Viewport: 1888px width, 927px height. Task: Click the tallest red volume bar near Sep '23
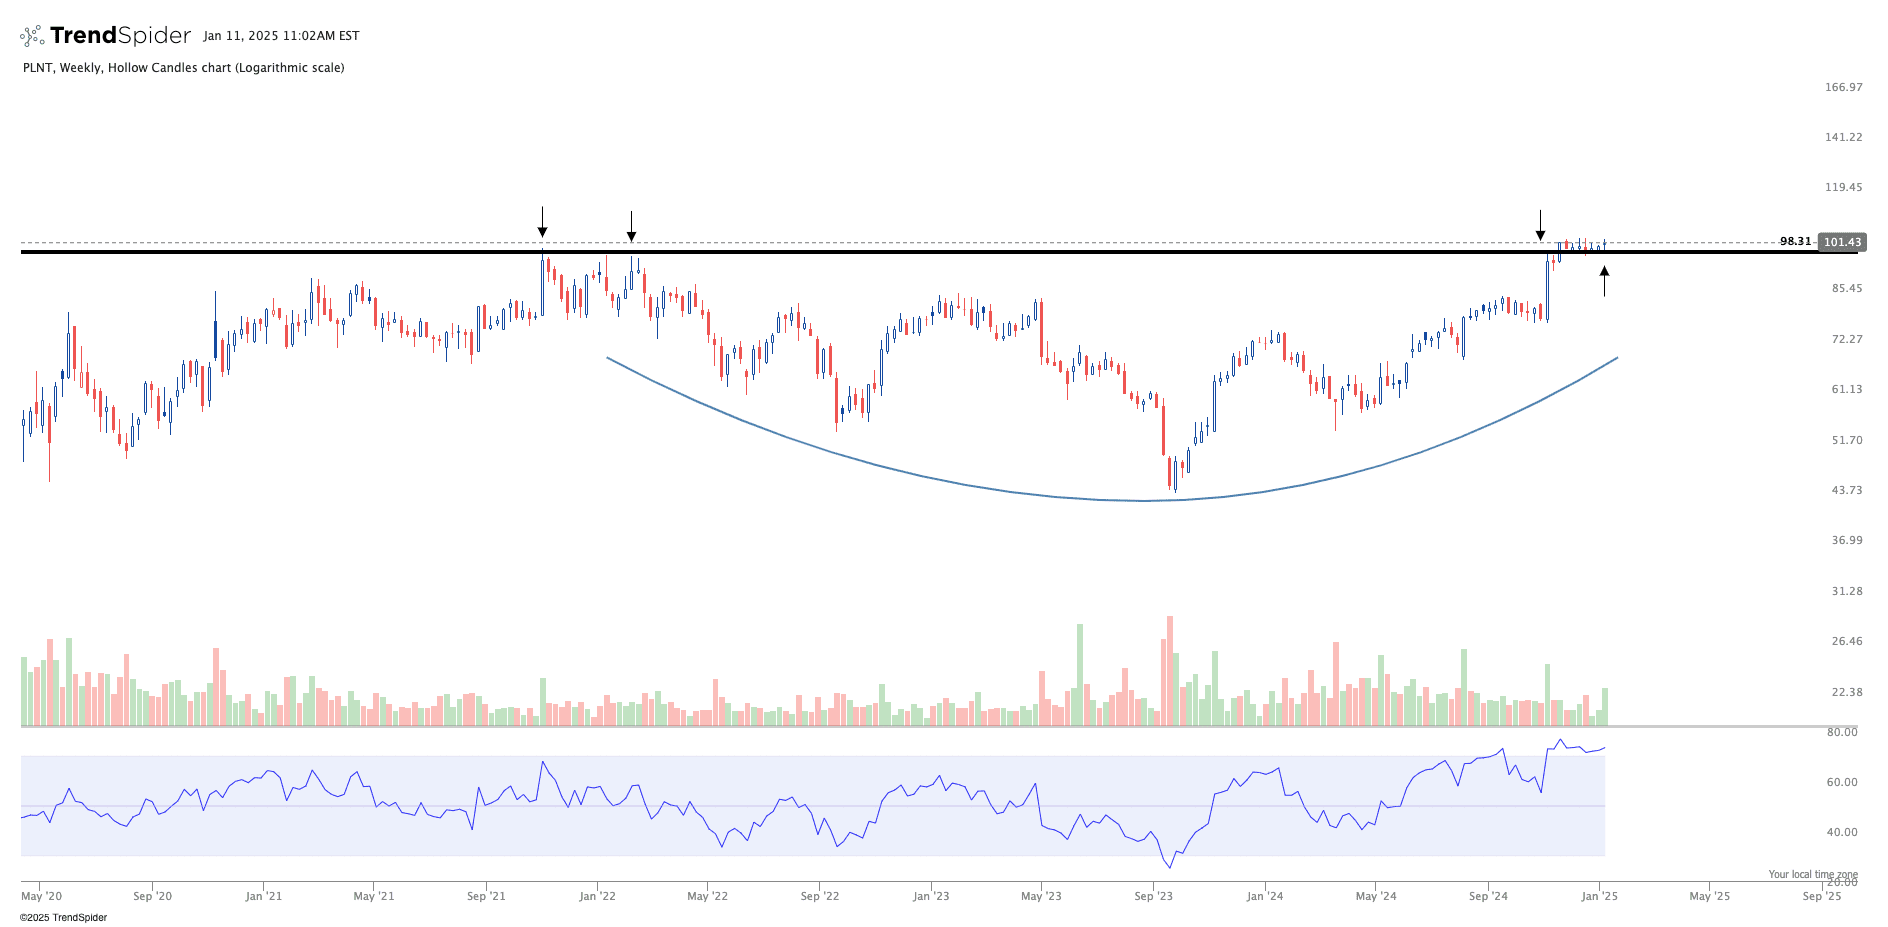(1170, 670)
